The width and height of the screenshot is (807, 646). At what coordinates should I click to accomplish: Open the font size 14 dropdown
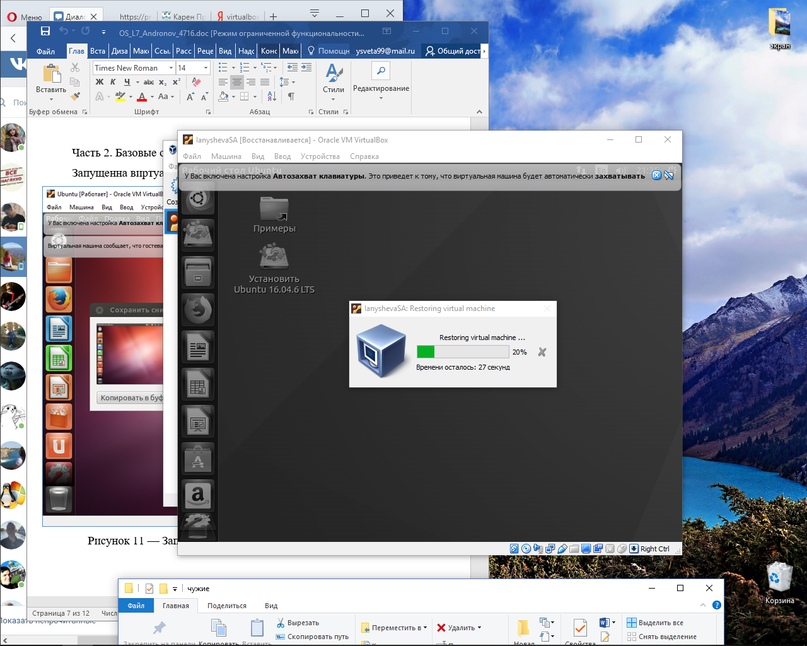coord(206,68)
